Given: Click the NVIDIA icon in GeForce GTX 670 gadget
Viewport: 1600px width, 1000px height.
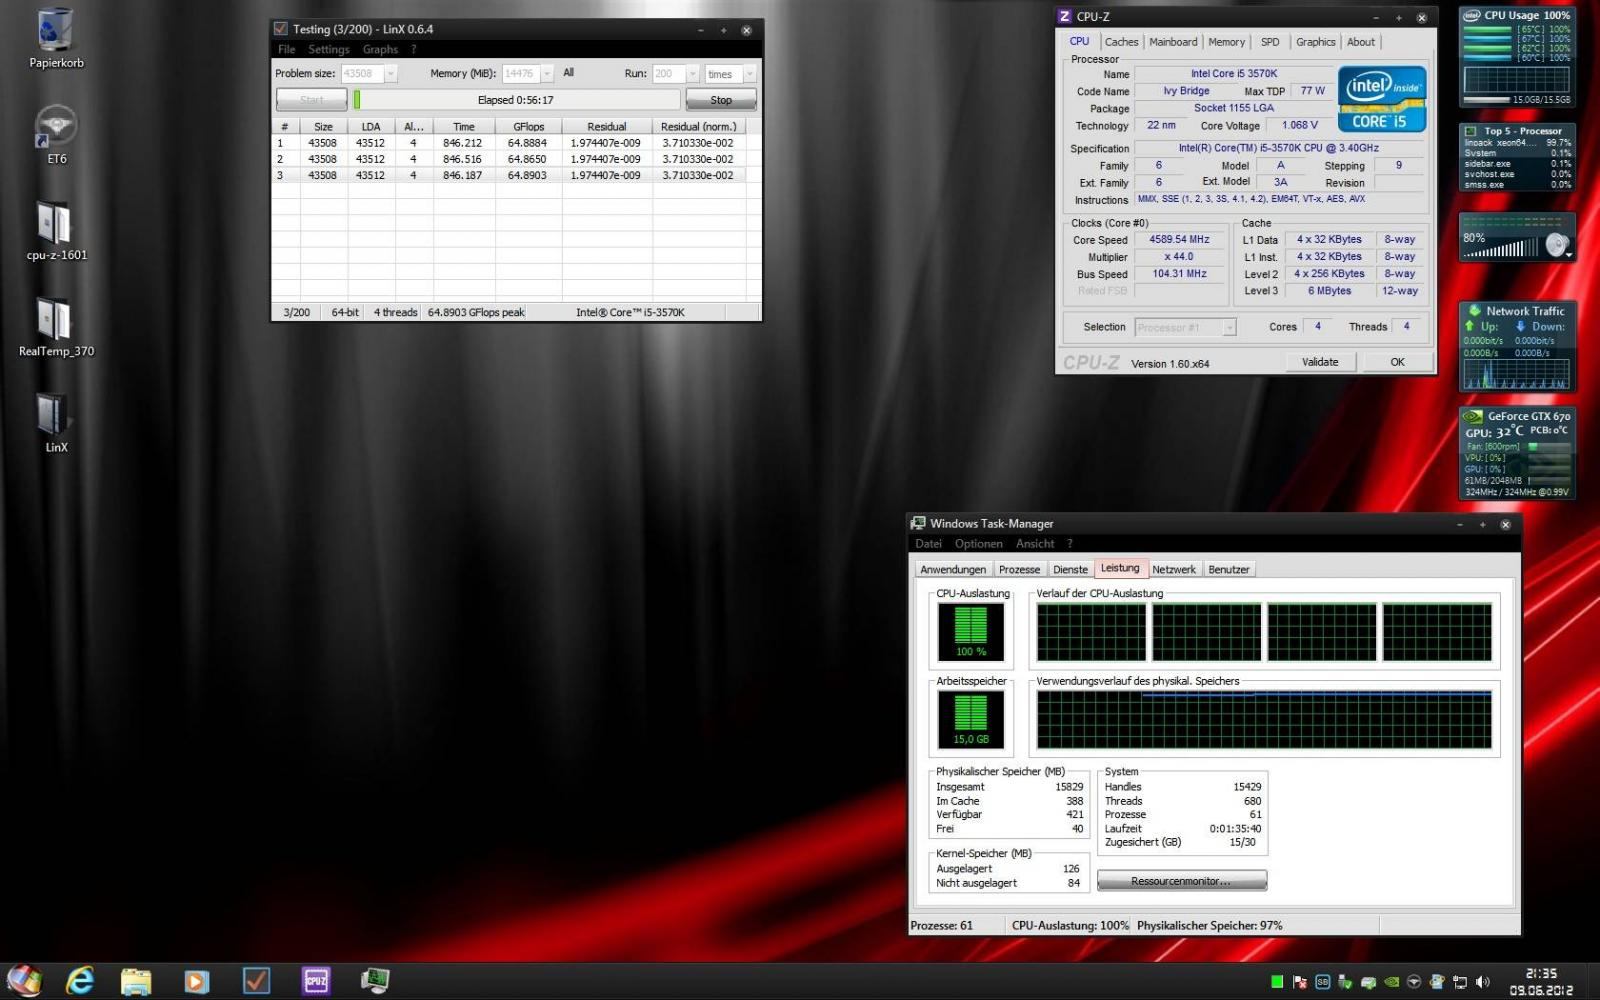Looking at the screenshot, I should pyautogui.click(x=1474, y=416).
